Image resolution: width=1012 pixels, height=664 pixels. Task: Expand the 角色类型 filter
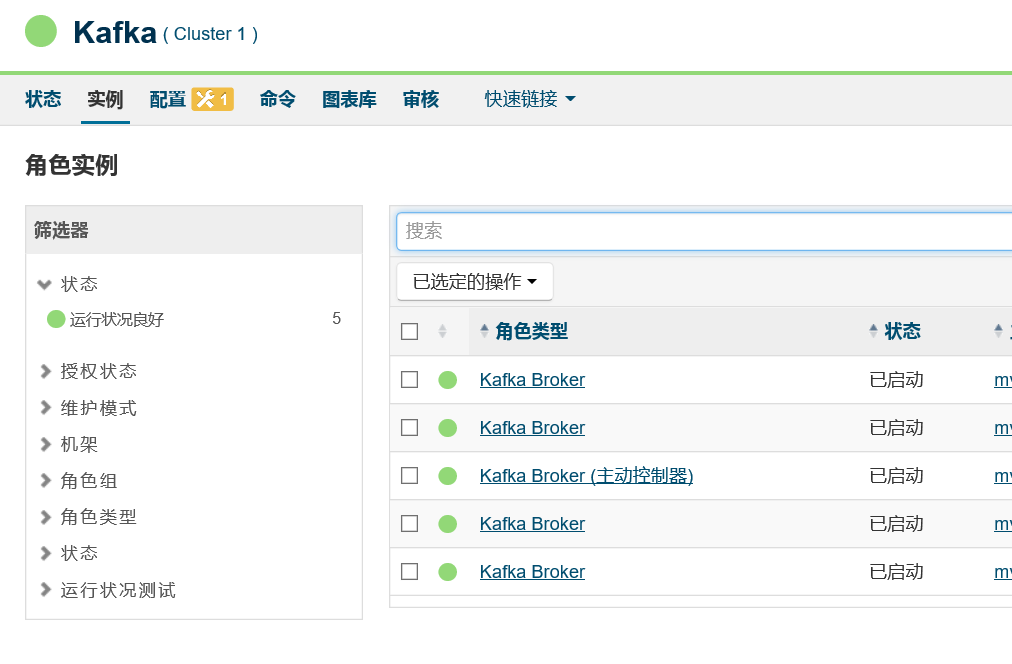(x=45, y=517)
